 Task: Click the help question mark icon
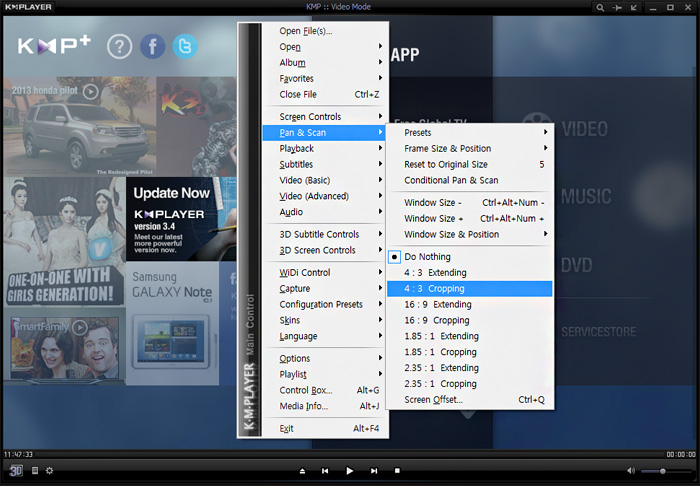119,46
